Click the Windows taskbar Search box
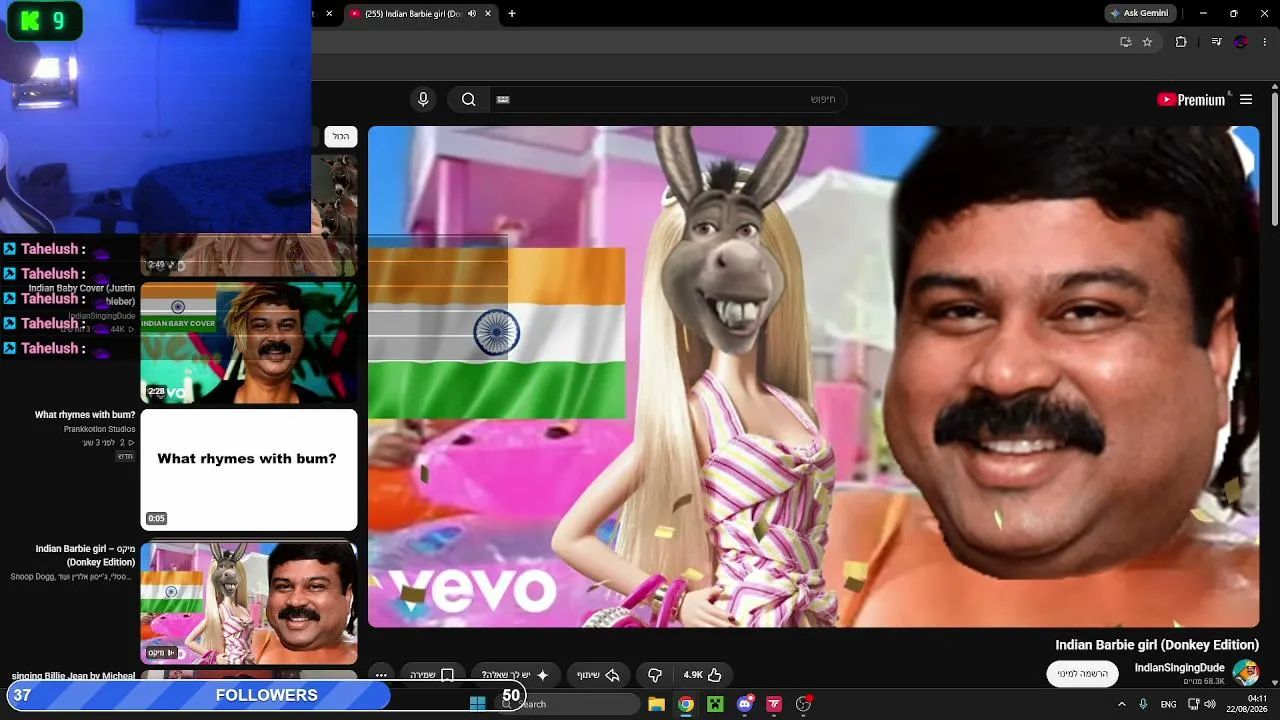Screen dimensions: 1280x720 568,704
